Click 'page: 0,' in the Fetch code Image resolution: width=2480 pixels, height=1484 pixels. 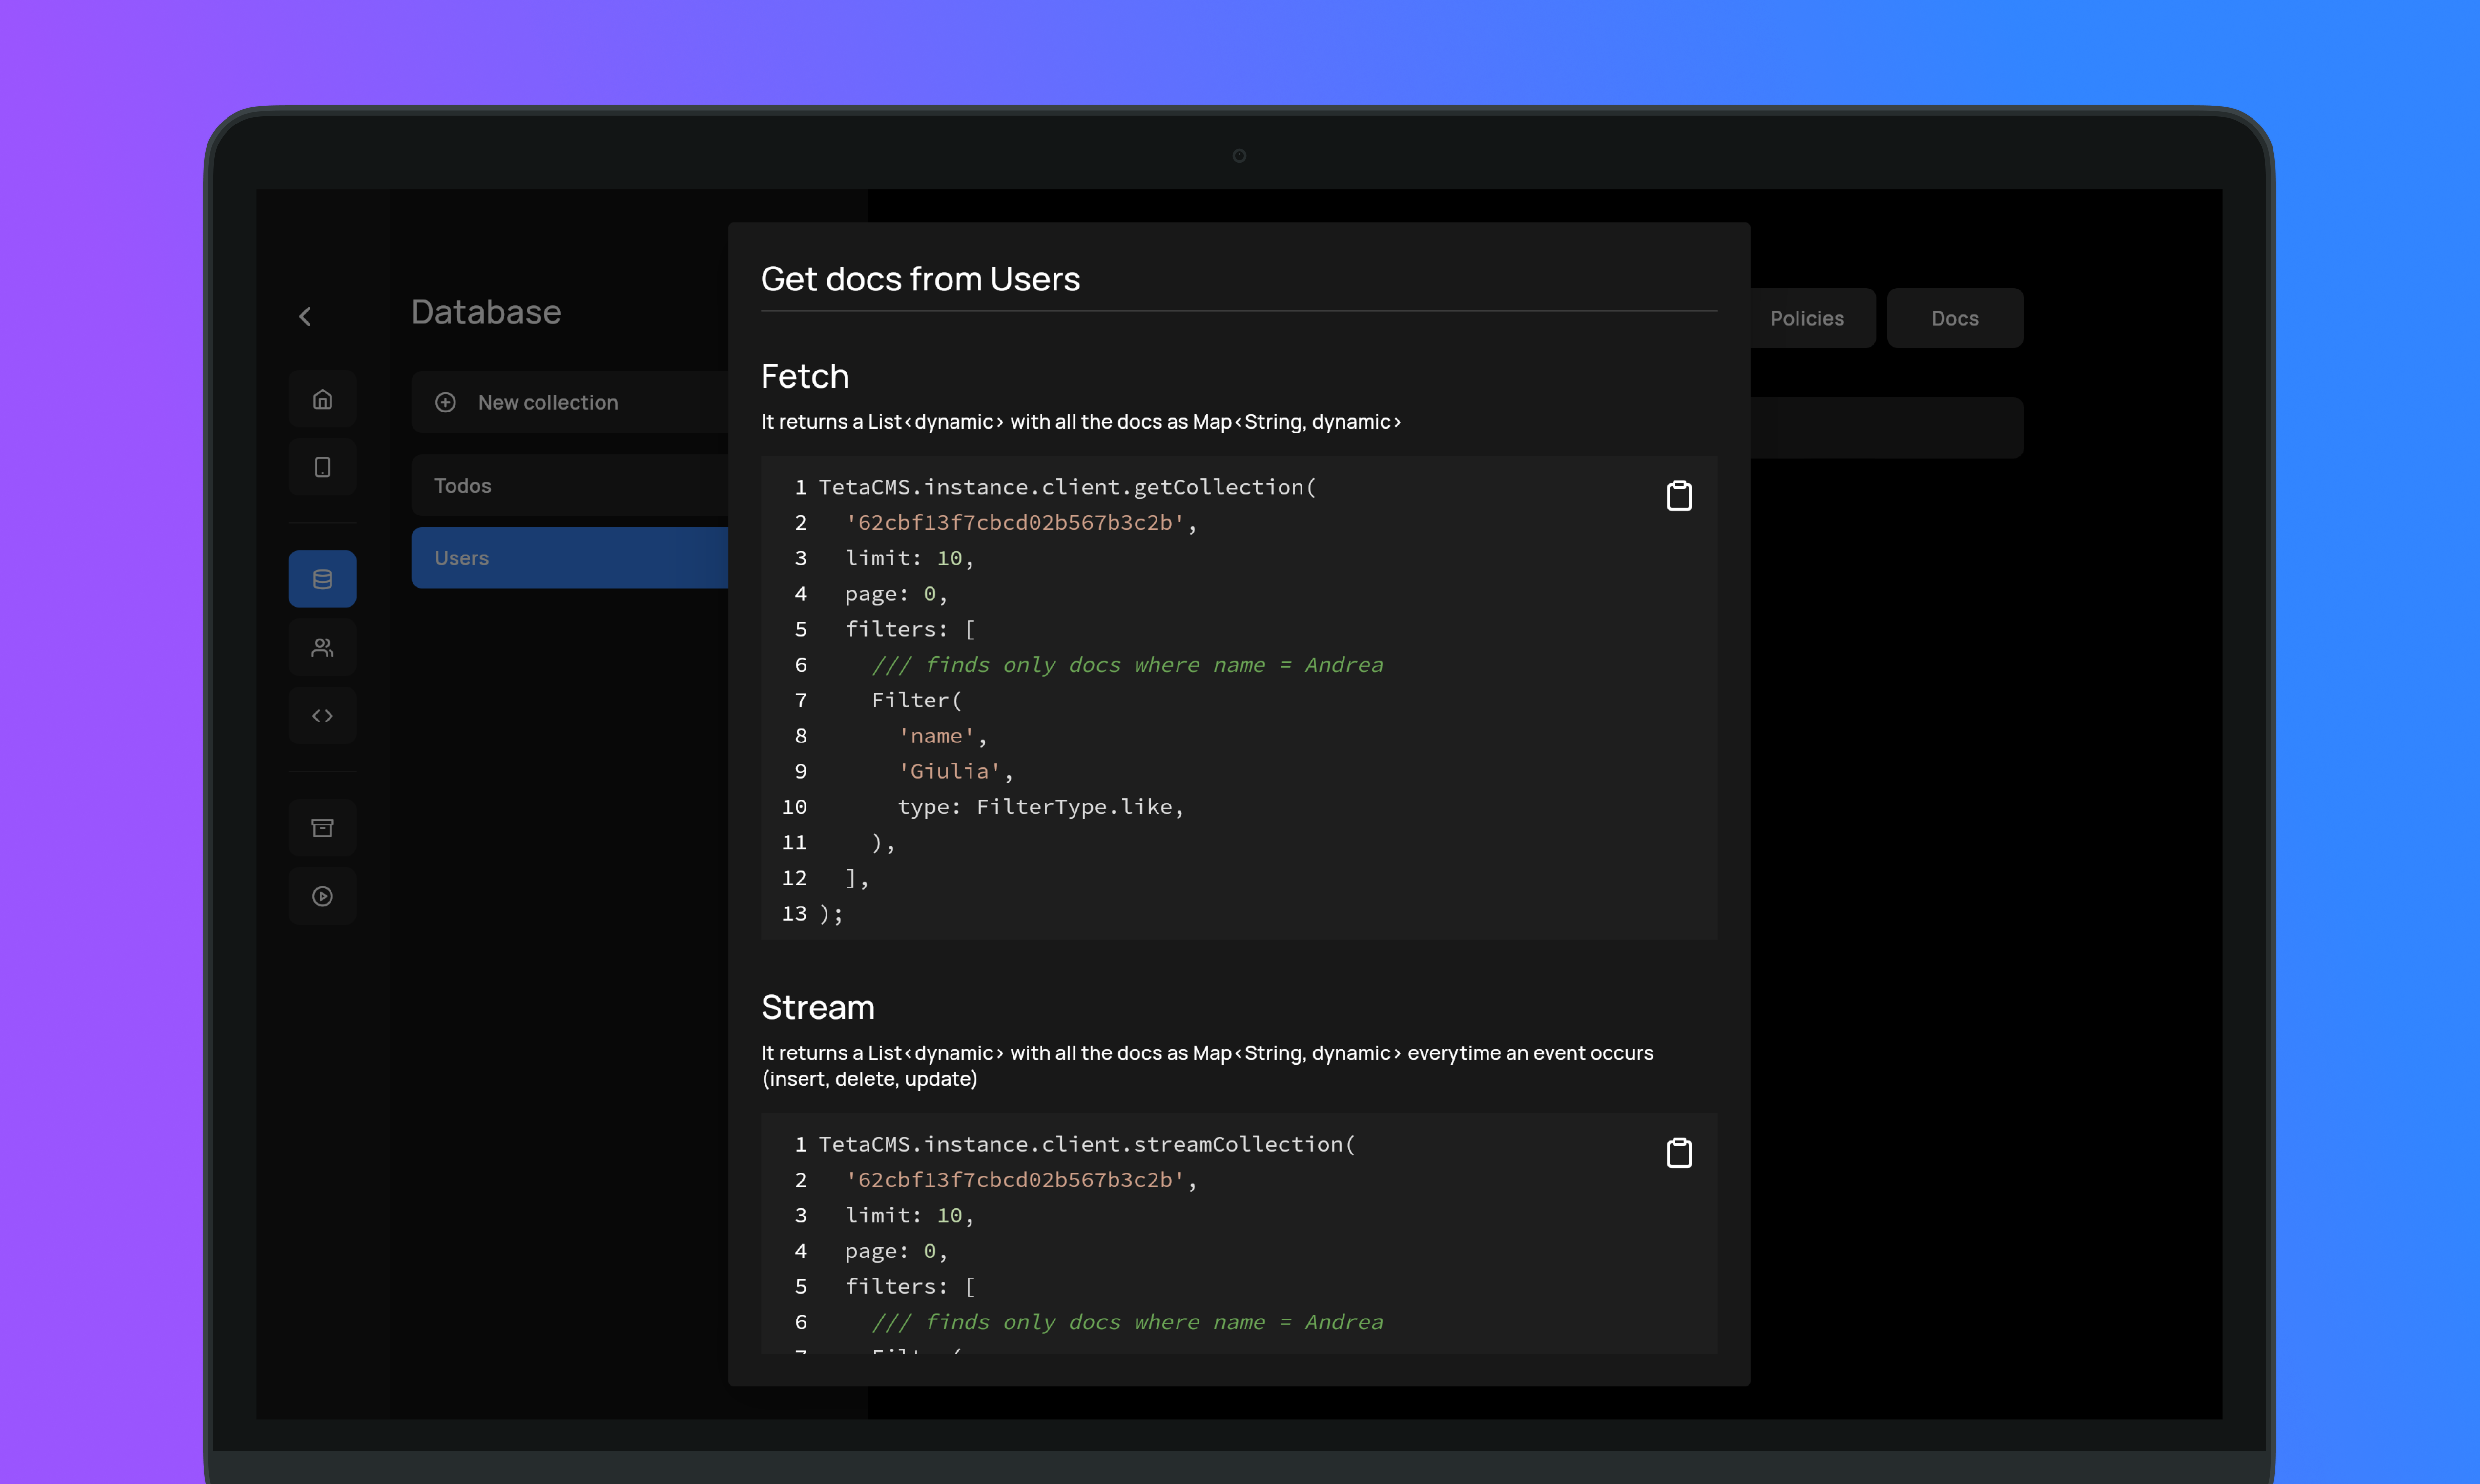pos(896,594)
